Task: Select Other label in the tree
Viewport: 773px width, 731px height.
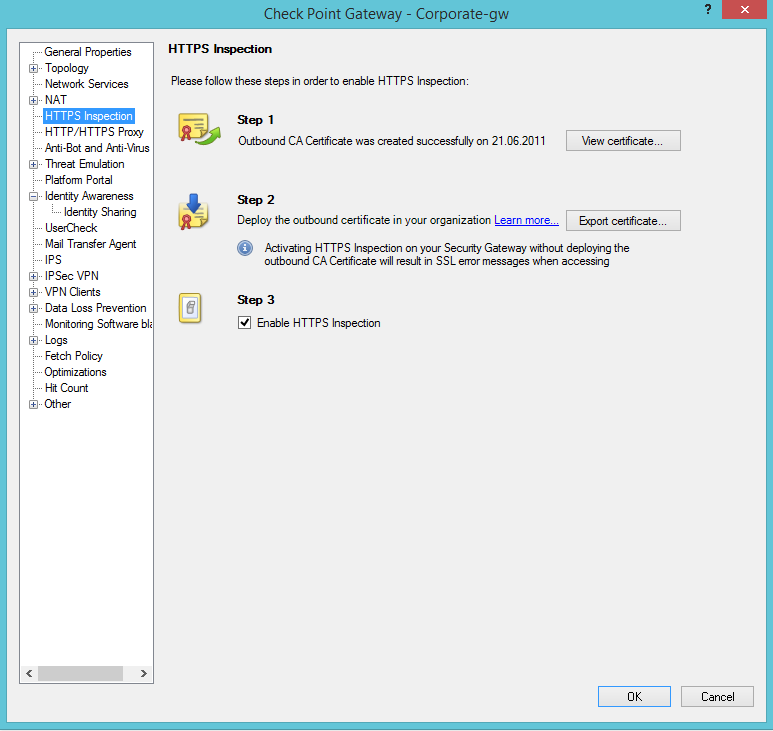Action: [x=58, y=404]
